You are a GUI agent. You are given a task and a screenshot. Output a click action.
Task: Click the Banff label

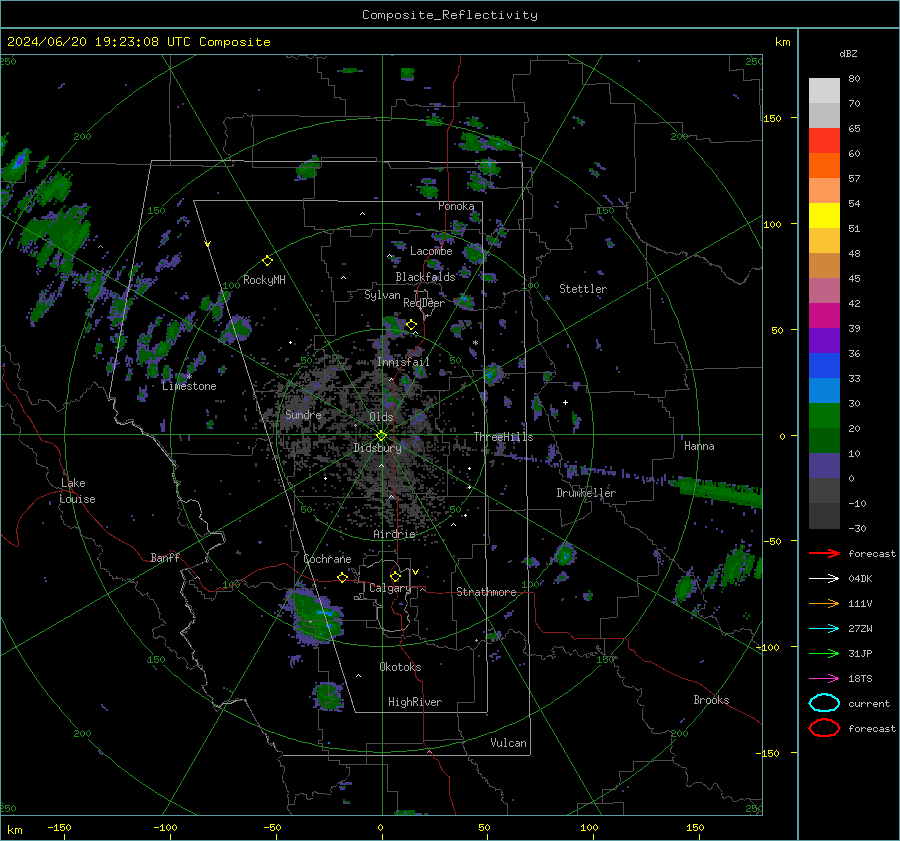tap(165, 557)
